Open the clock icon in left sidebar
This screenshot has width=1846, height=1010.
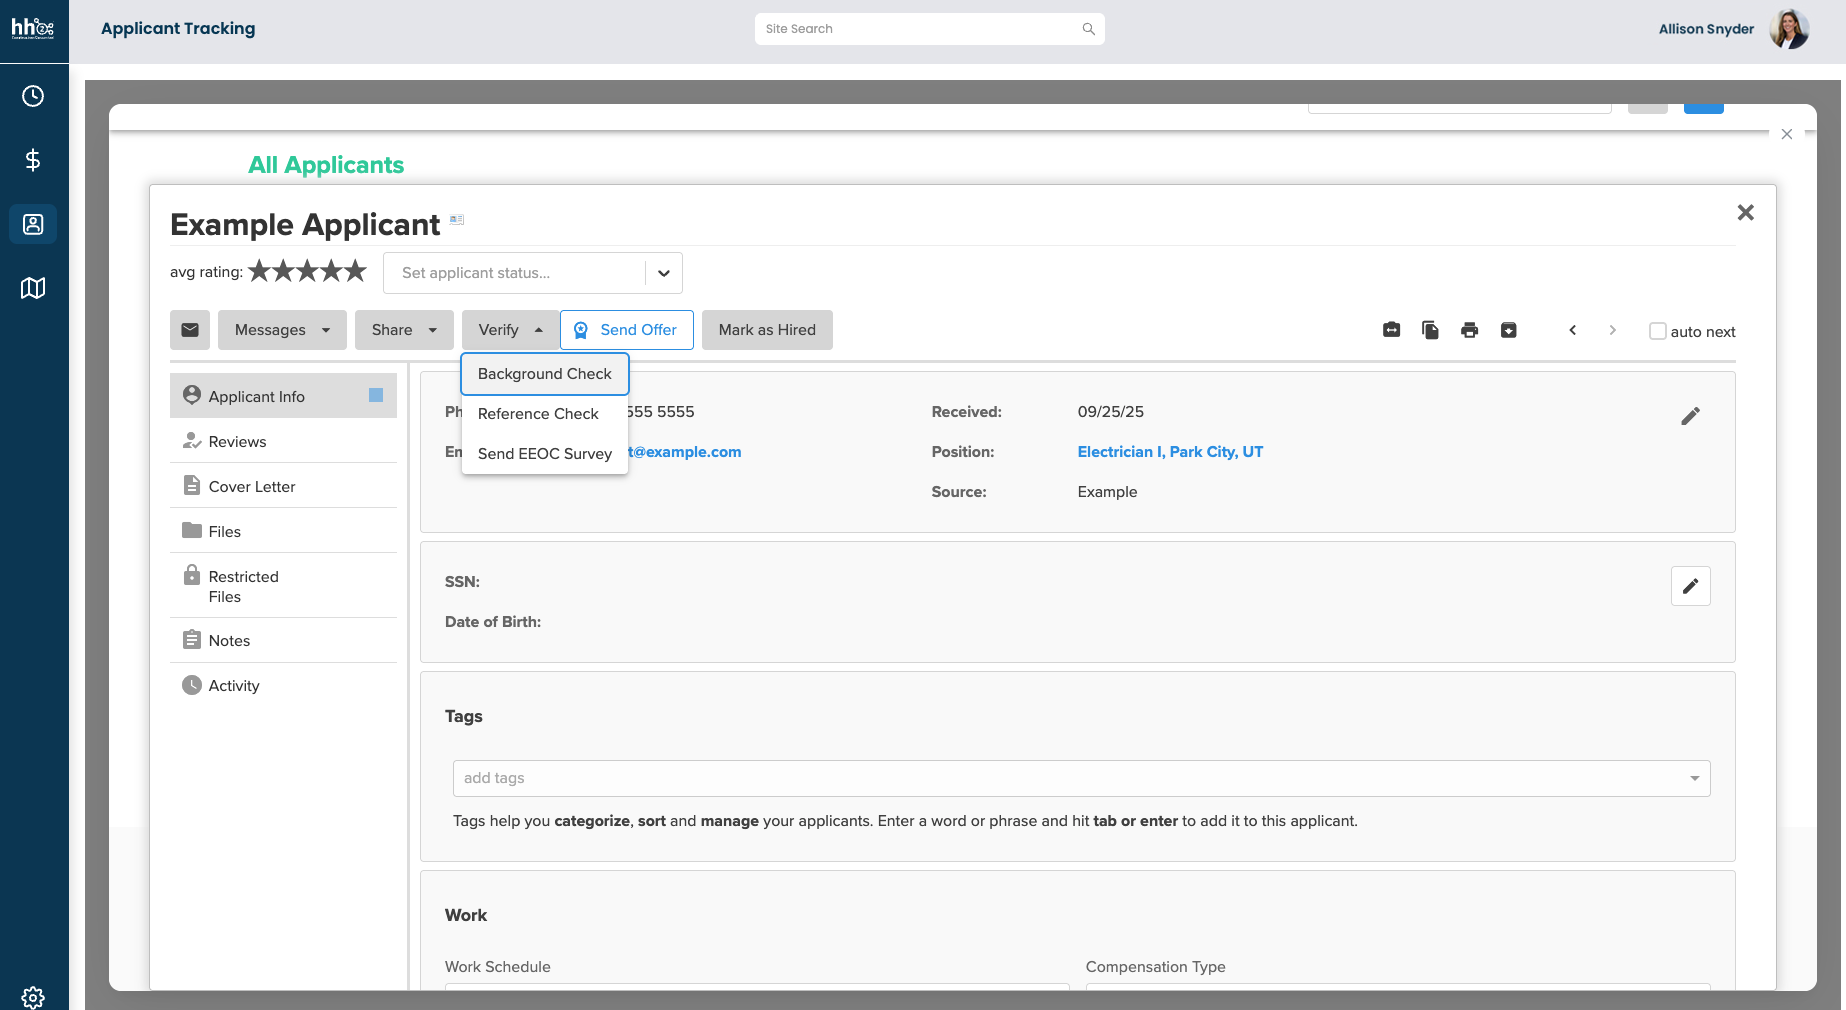point(33,96)
